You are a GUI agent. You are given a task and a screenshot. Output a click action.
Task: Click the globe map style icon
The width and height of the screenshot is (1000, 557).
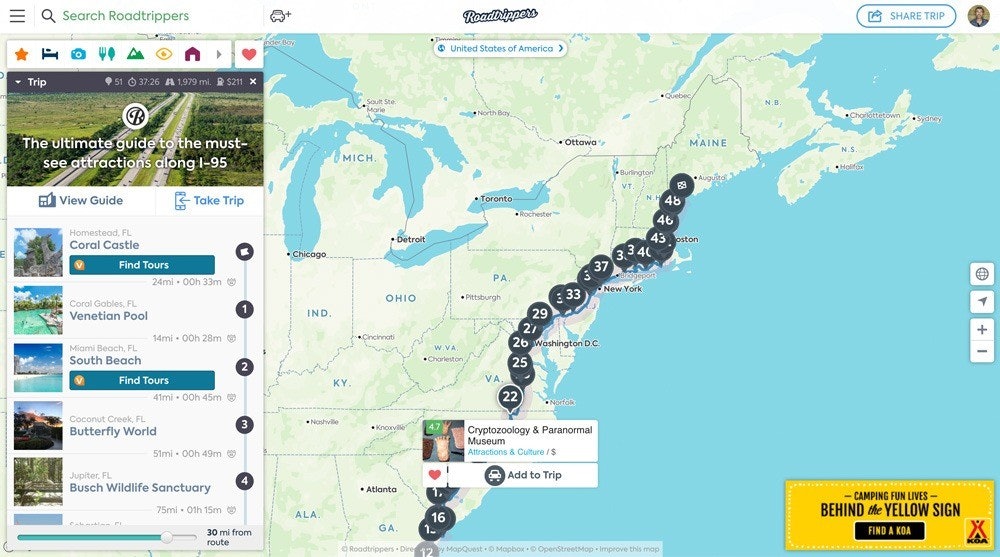click(x=982, y=274)
